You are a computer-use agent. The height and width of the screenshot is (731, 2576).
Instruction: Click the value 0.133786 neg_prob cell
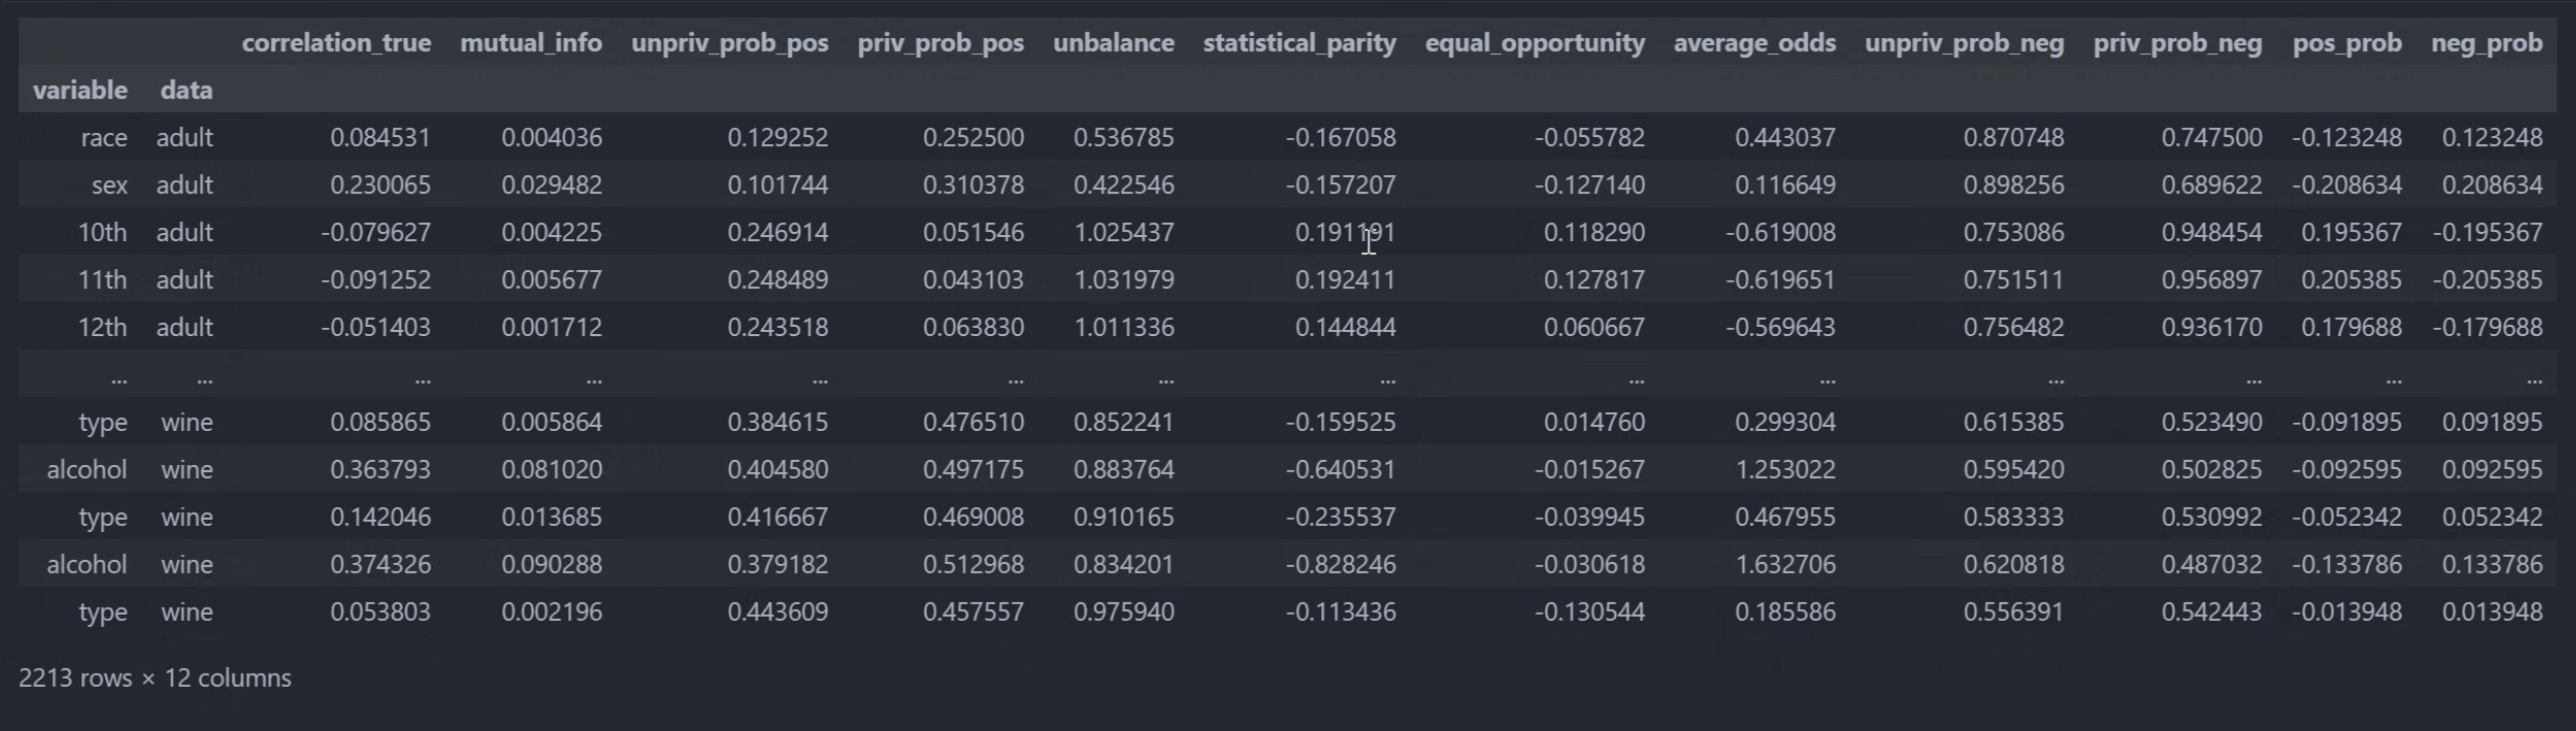2492,564
